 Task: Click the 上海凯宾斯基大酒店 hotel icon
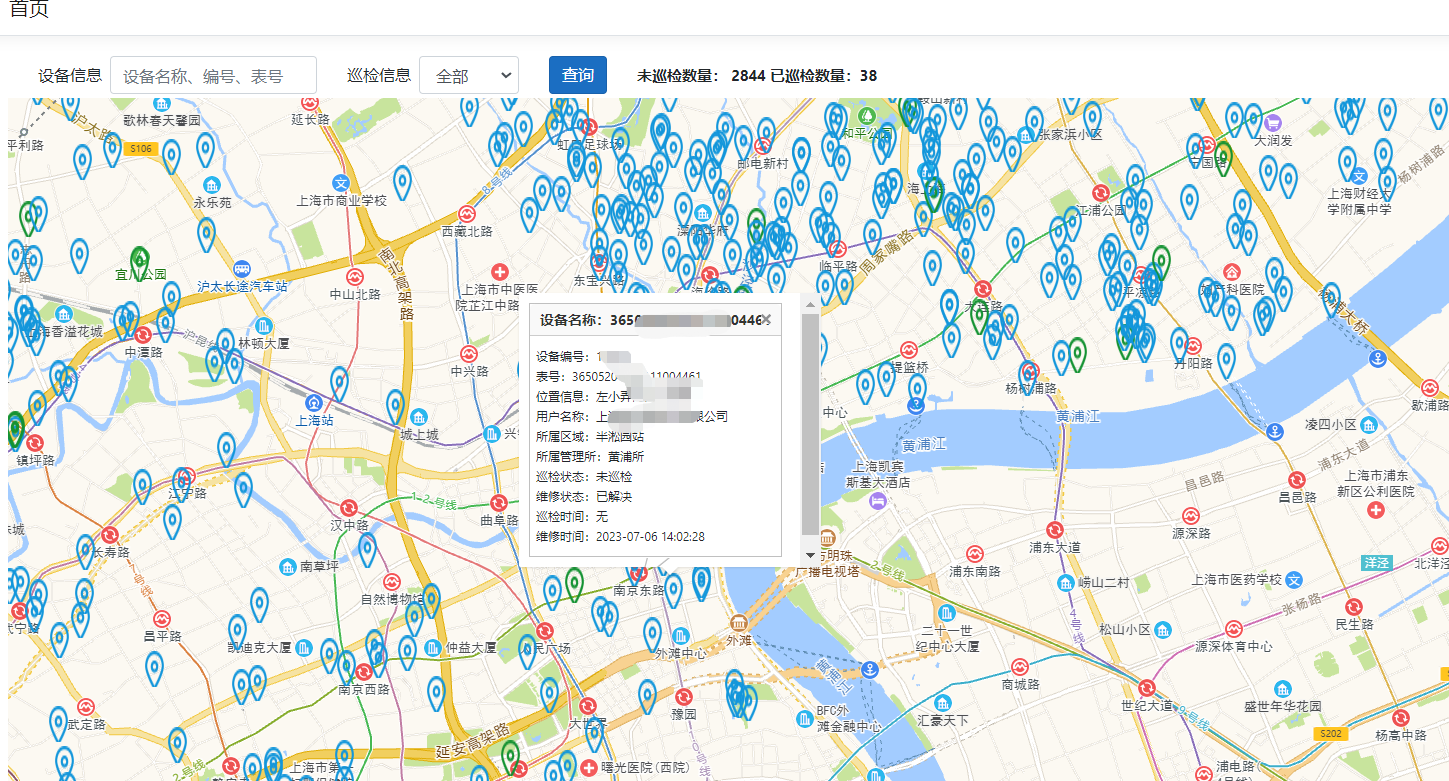click(878, 501)
